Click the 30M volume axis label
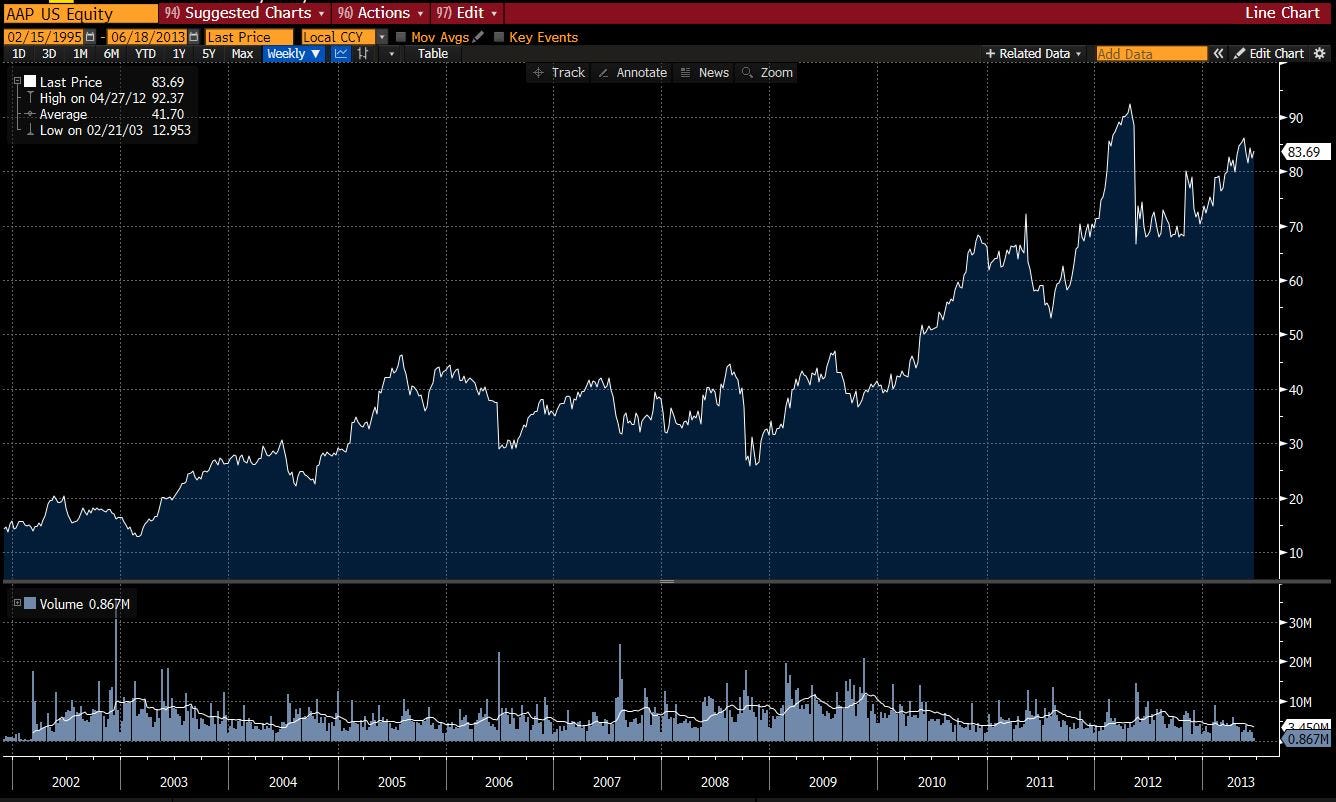 pos(1299,623)
